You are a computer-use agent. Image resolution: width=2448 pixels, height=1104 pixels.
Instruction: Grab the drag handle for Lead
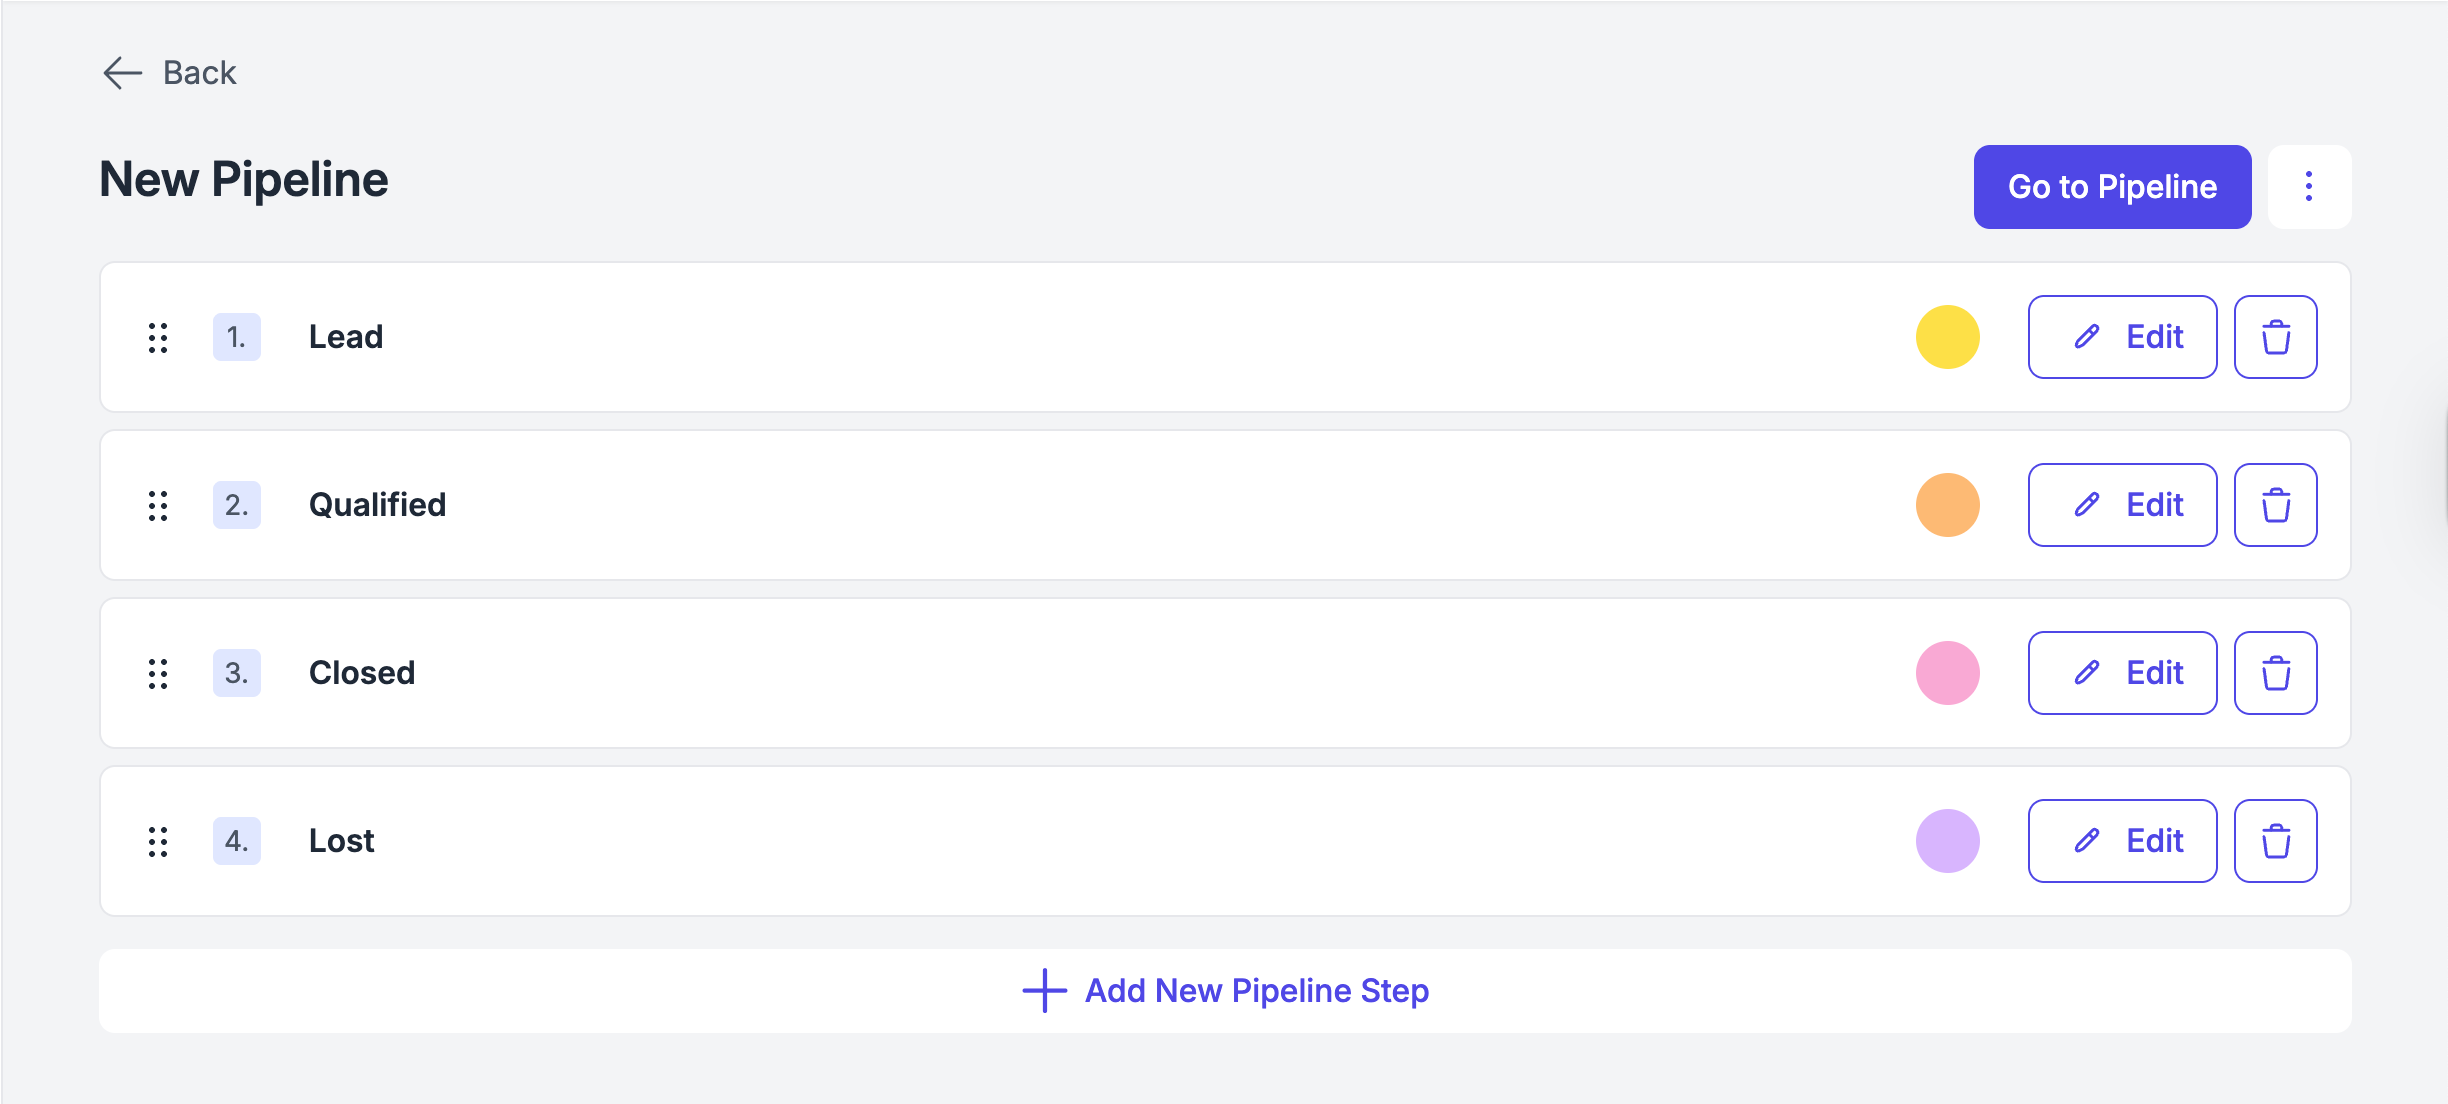[x=158, y=337]
